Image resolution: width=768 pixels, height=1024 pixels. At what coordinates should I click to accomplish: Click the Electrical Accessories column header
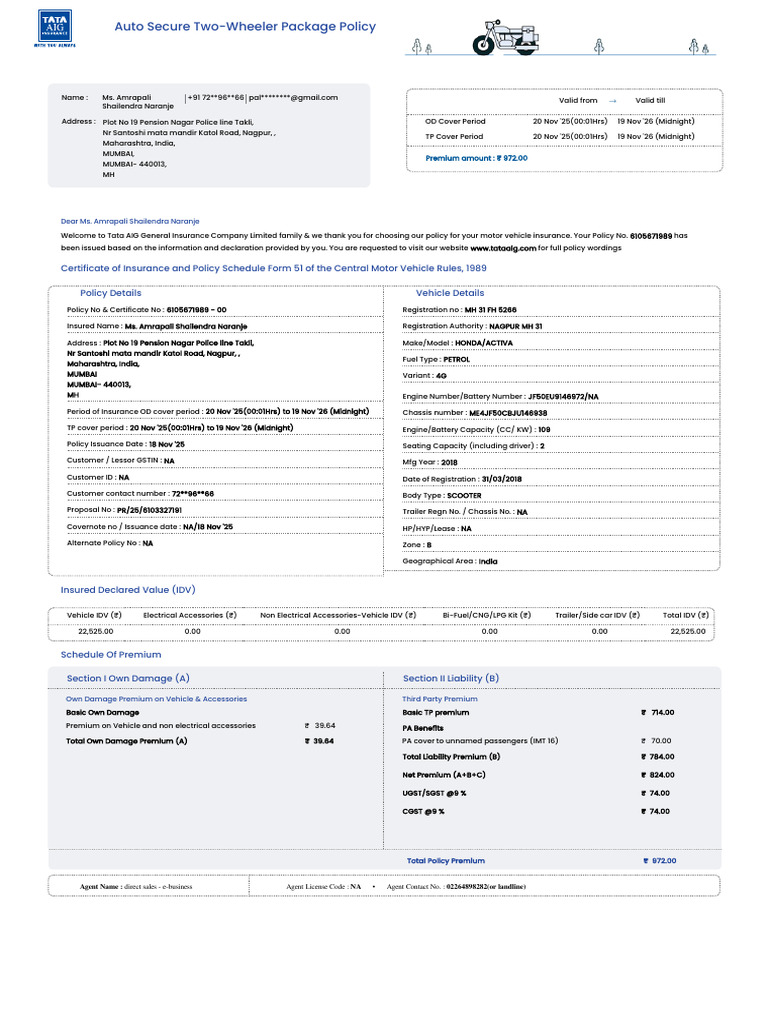tap(189, 615)
